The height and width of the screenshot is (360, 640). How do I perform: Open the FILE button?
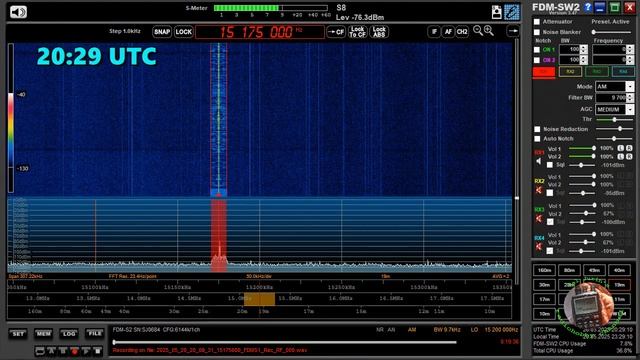(x=94, y=334)
